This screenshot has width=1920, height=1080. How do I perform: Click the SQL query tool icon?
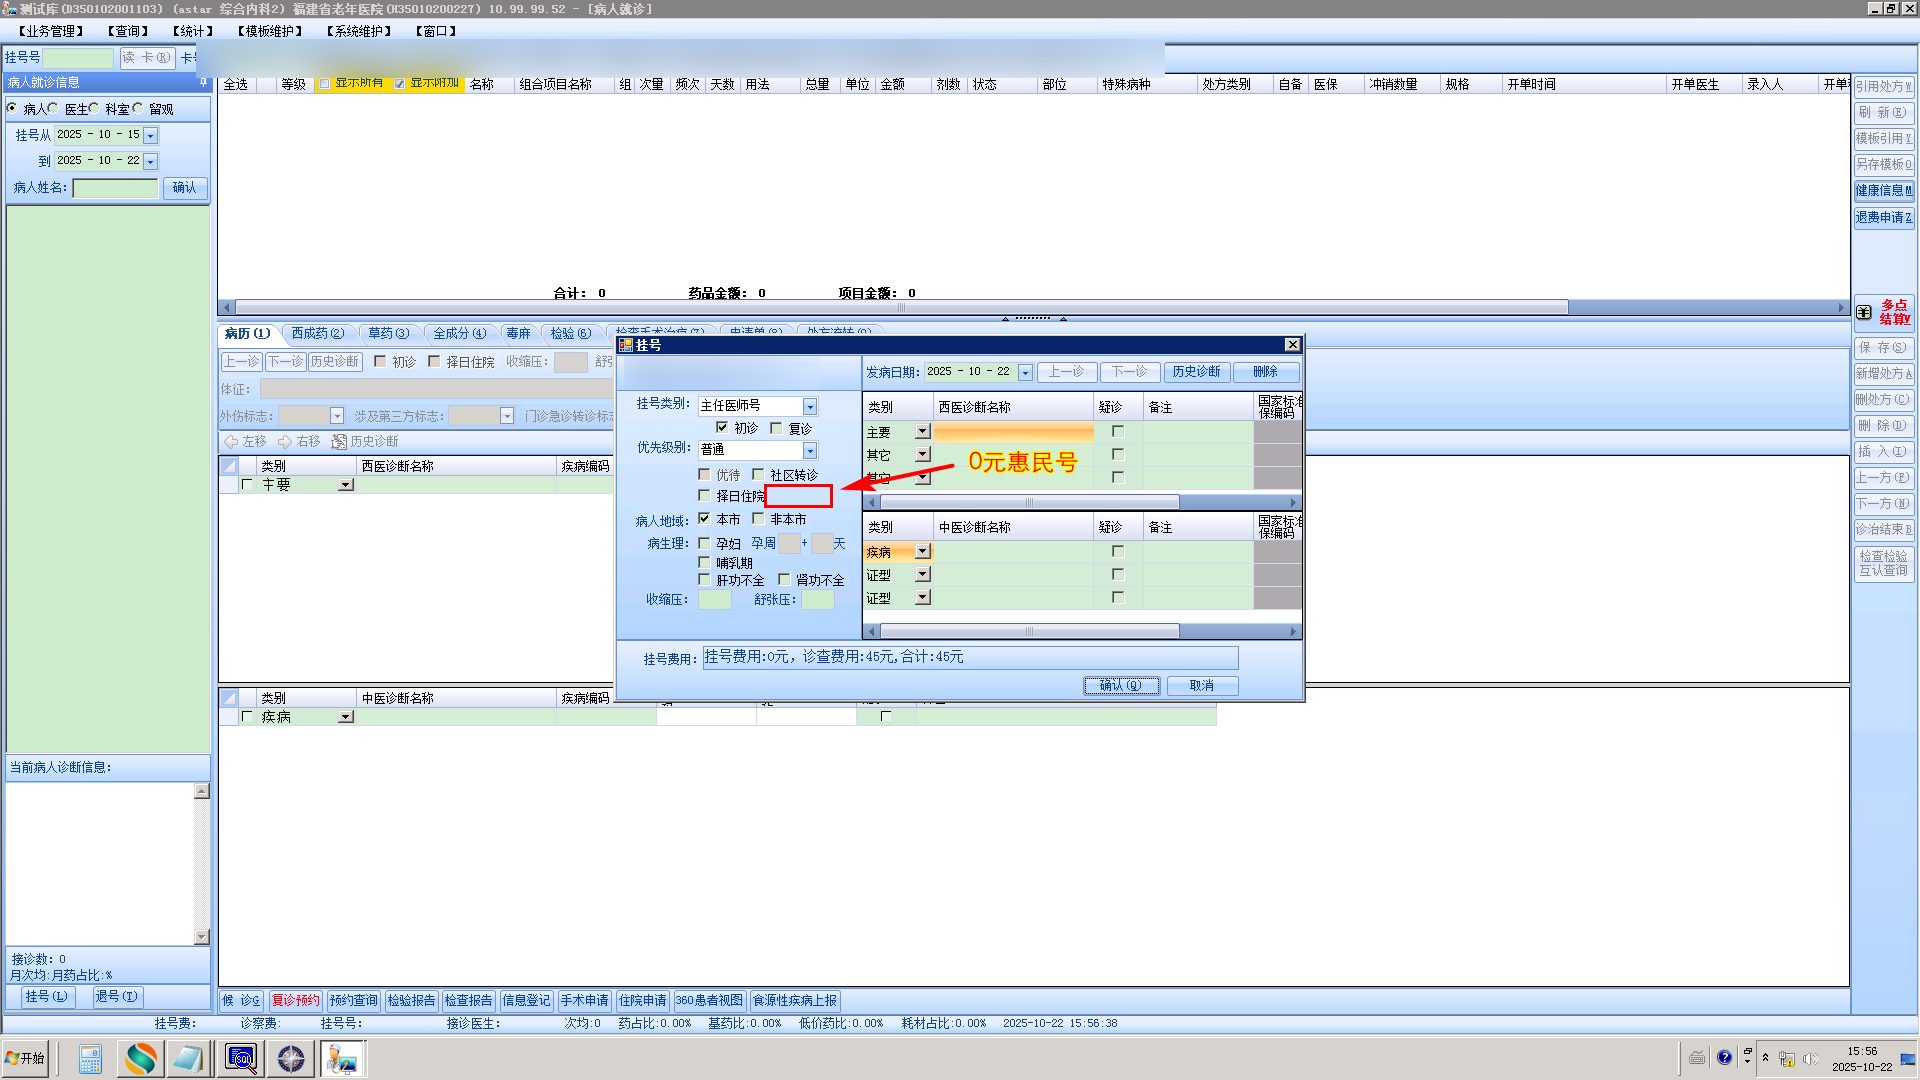[x=241, y=1058]
